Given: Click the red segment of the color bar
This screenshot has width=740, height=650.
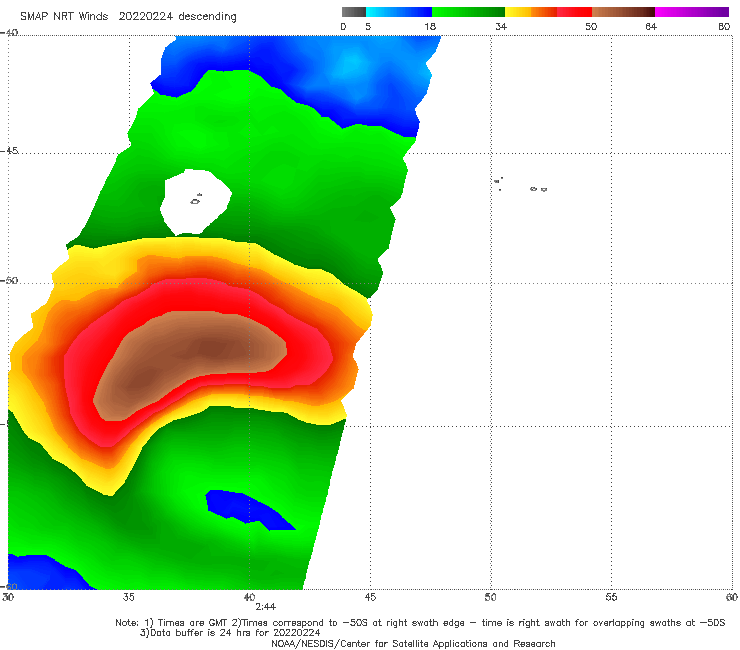Looking at the screenshot, I should pyautogui.click(x=574, y=12).
